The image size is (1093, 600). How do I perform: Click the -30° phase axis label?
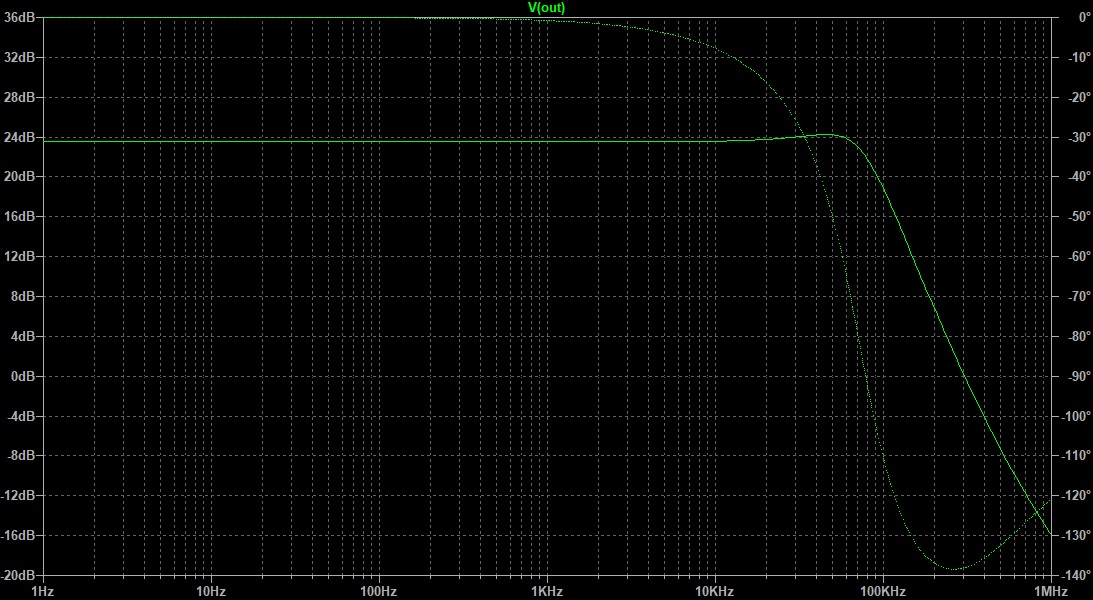tap(1075, 137)
